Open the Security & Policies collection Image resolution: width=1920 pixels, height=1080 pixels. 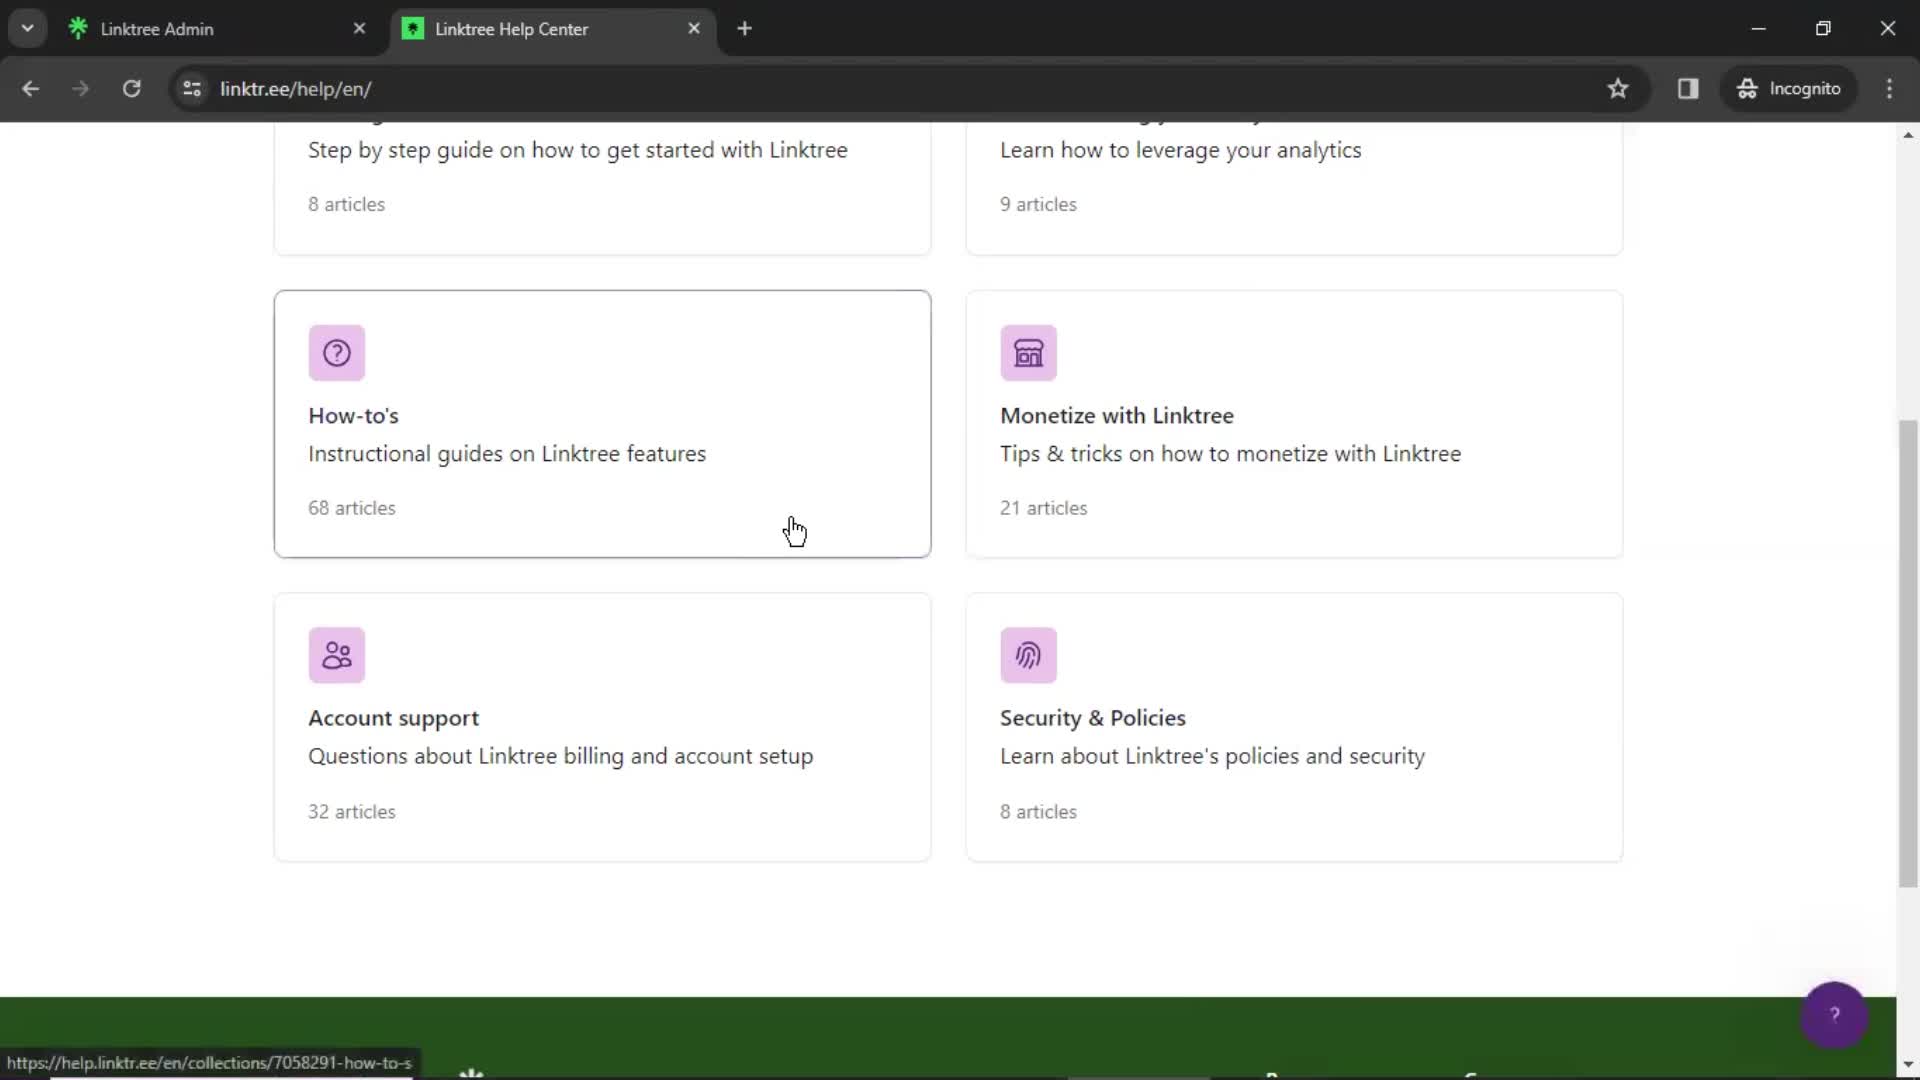click(x=1092, y=718)
